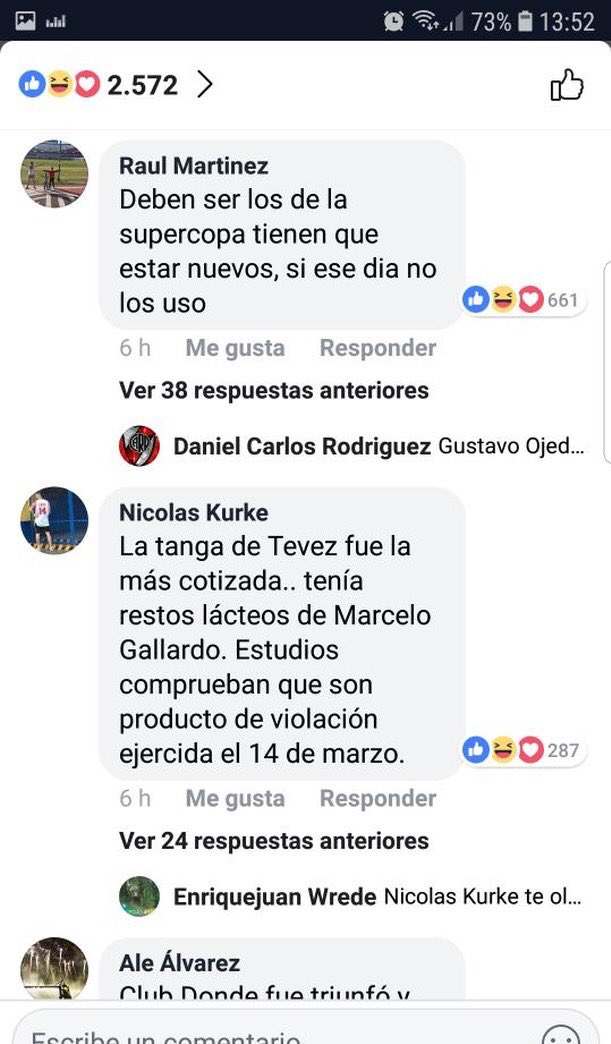The image size is (611, 1044).
Task: Like Raul Martinez's comment with Me gusta
Action: [235, 348]
